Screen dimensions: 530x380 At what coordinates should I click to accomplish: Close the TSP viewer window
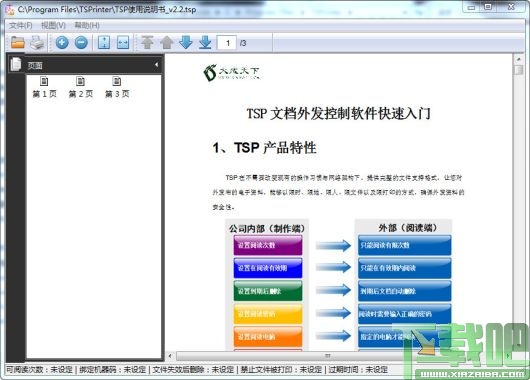(x=511, y=7)
